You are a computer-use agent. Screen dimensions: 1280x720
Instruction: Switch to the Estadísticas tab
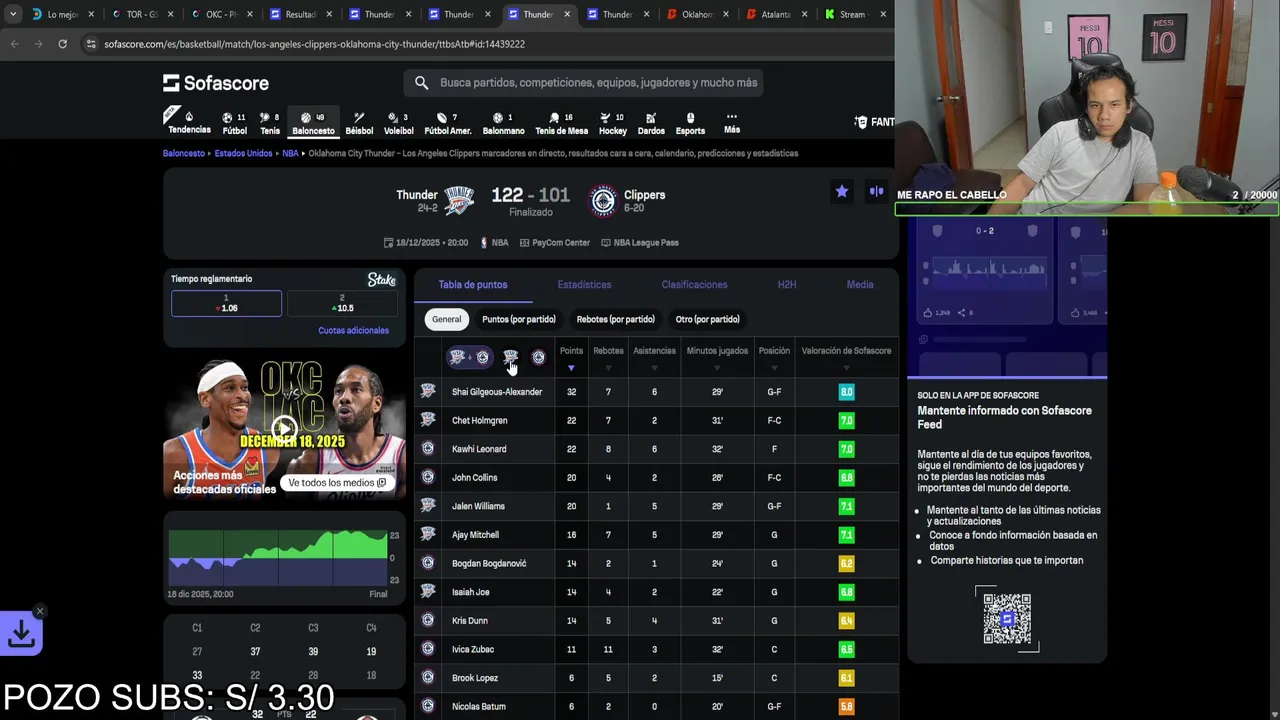[x=584, y=285]
